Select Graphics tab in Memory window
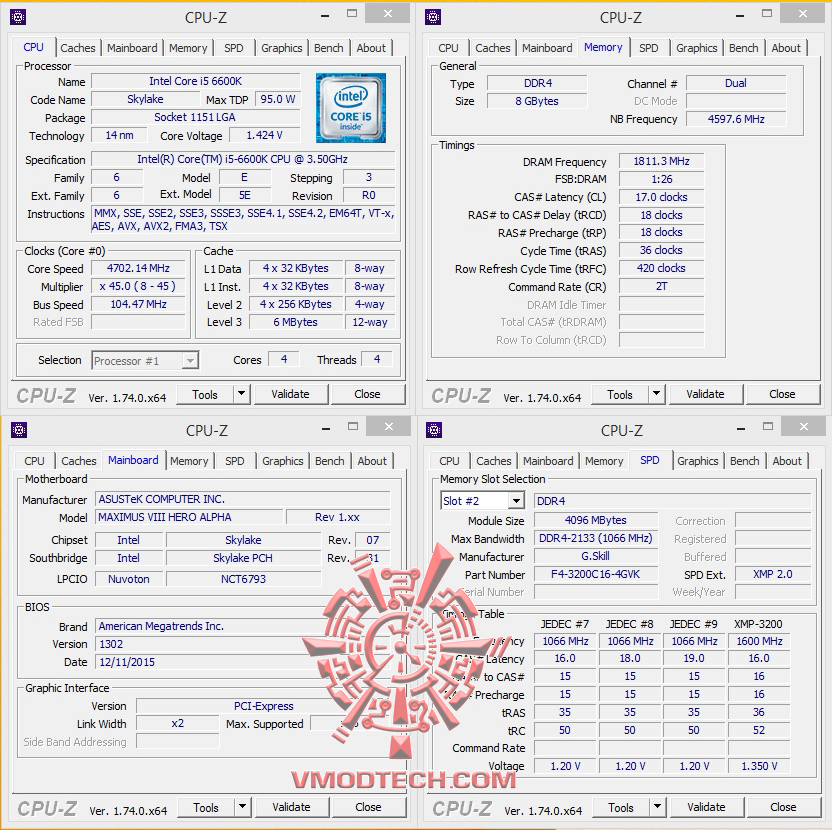Image resolution: width=832 pixels, height=830 pixels. [696, 48]
